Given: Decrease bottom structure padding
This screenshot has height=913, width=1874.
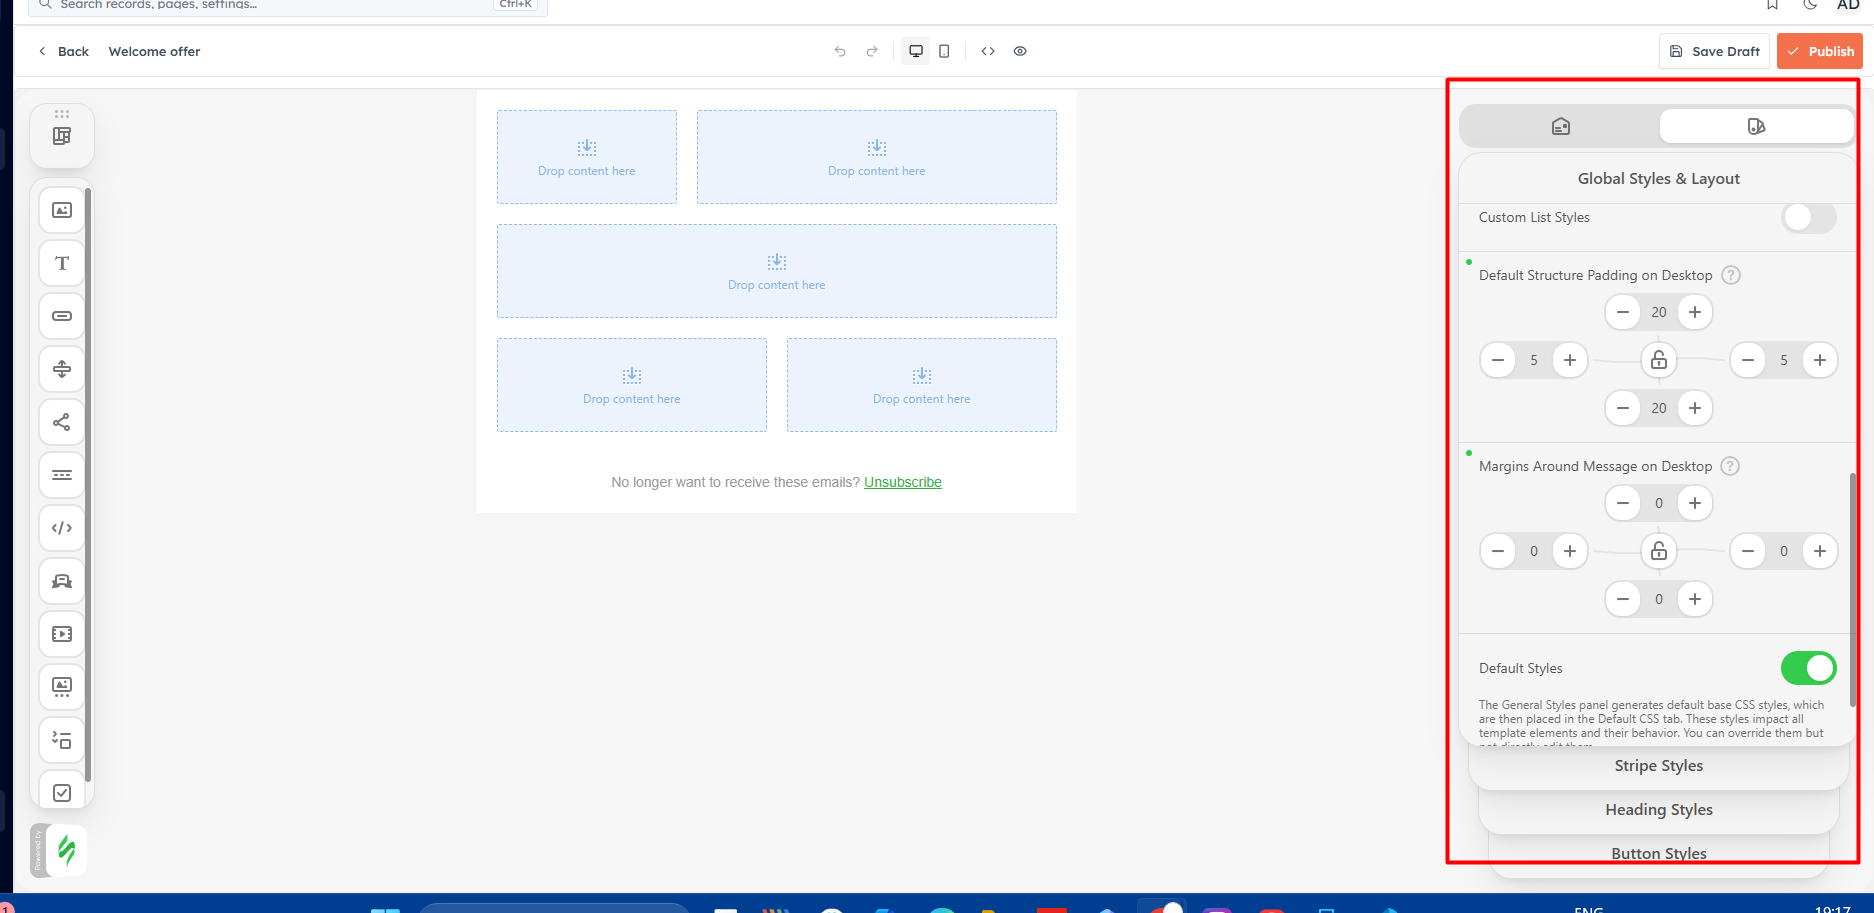Looking at the screenshot, I should tap(1623, 408).
